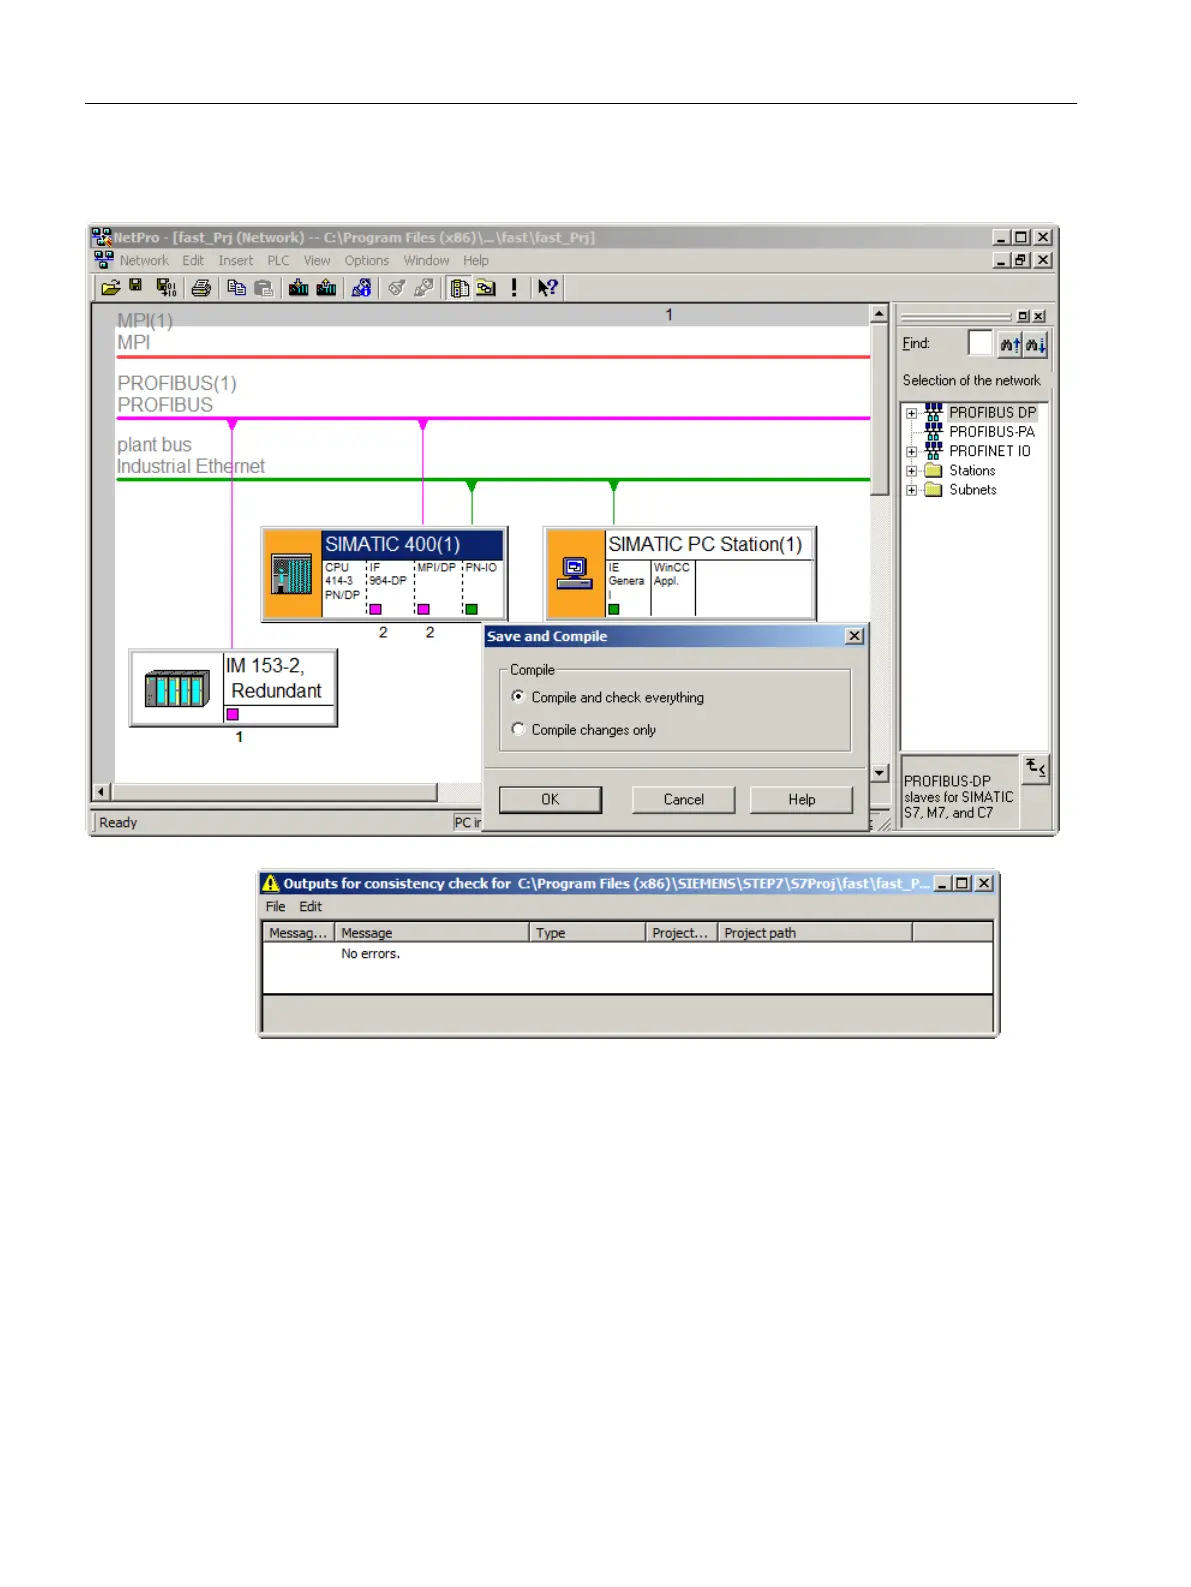Click the vertical scrollbar up arrow
Screen dimensions: 1191x1587
[879, 314]
